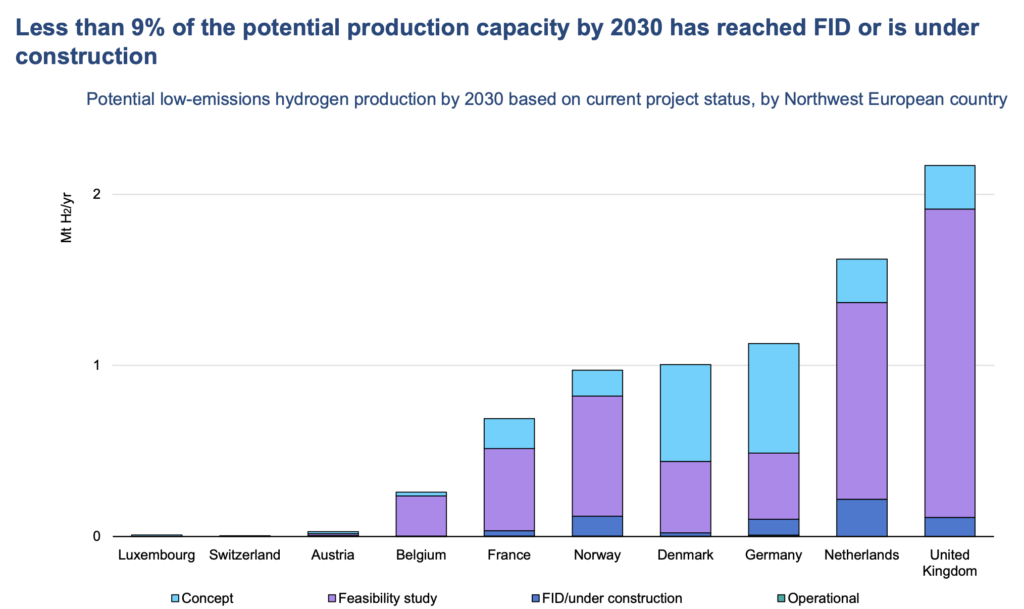
Task: Click the Germany concept bar segment
Action: click(773, 398)
